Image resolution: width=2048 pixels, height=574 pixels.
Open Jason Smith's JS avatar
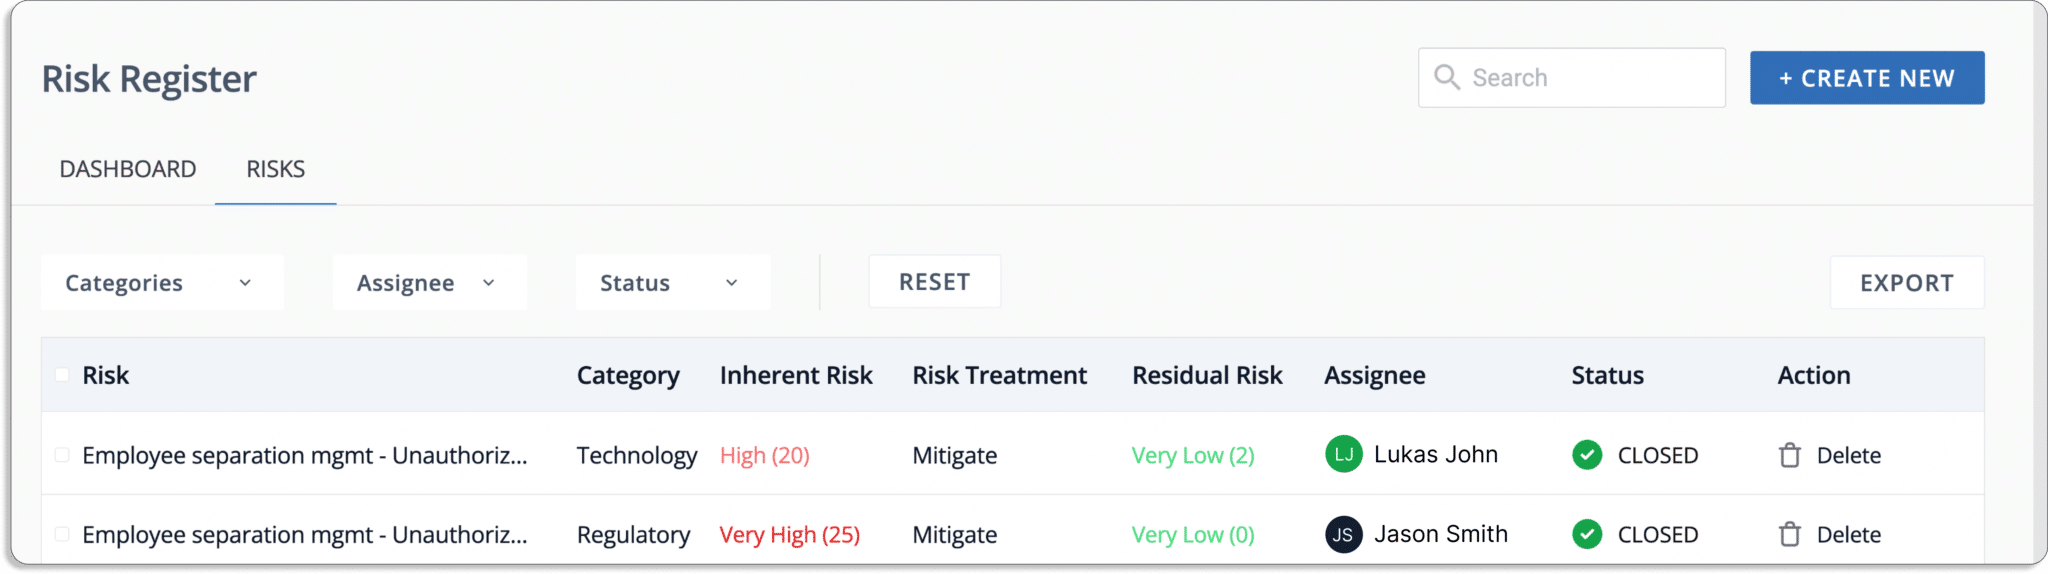click(x=1344, y=534)
